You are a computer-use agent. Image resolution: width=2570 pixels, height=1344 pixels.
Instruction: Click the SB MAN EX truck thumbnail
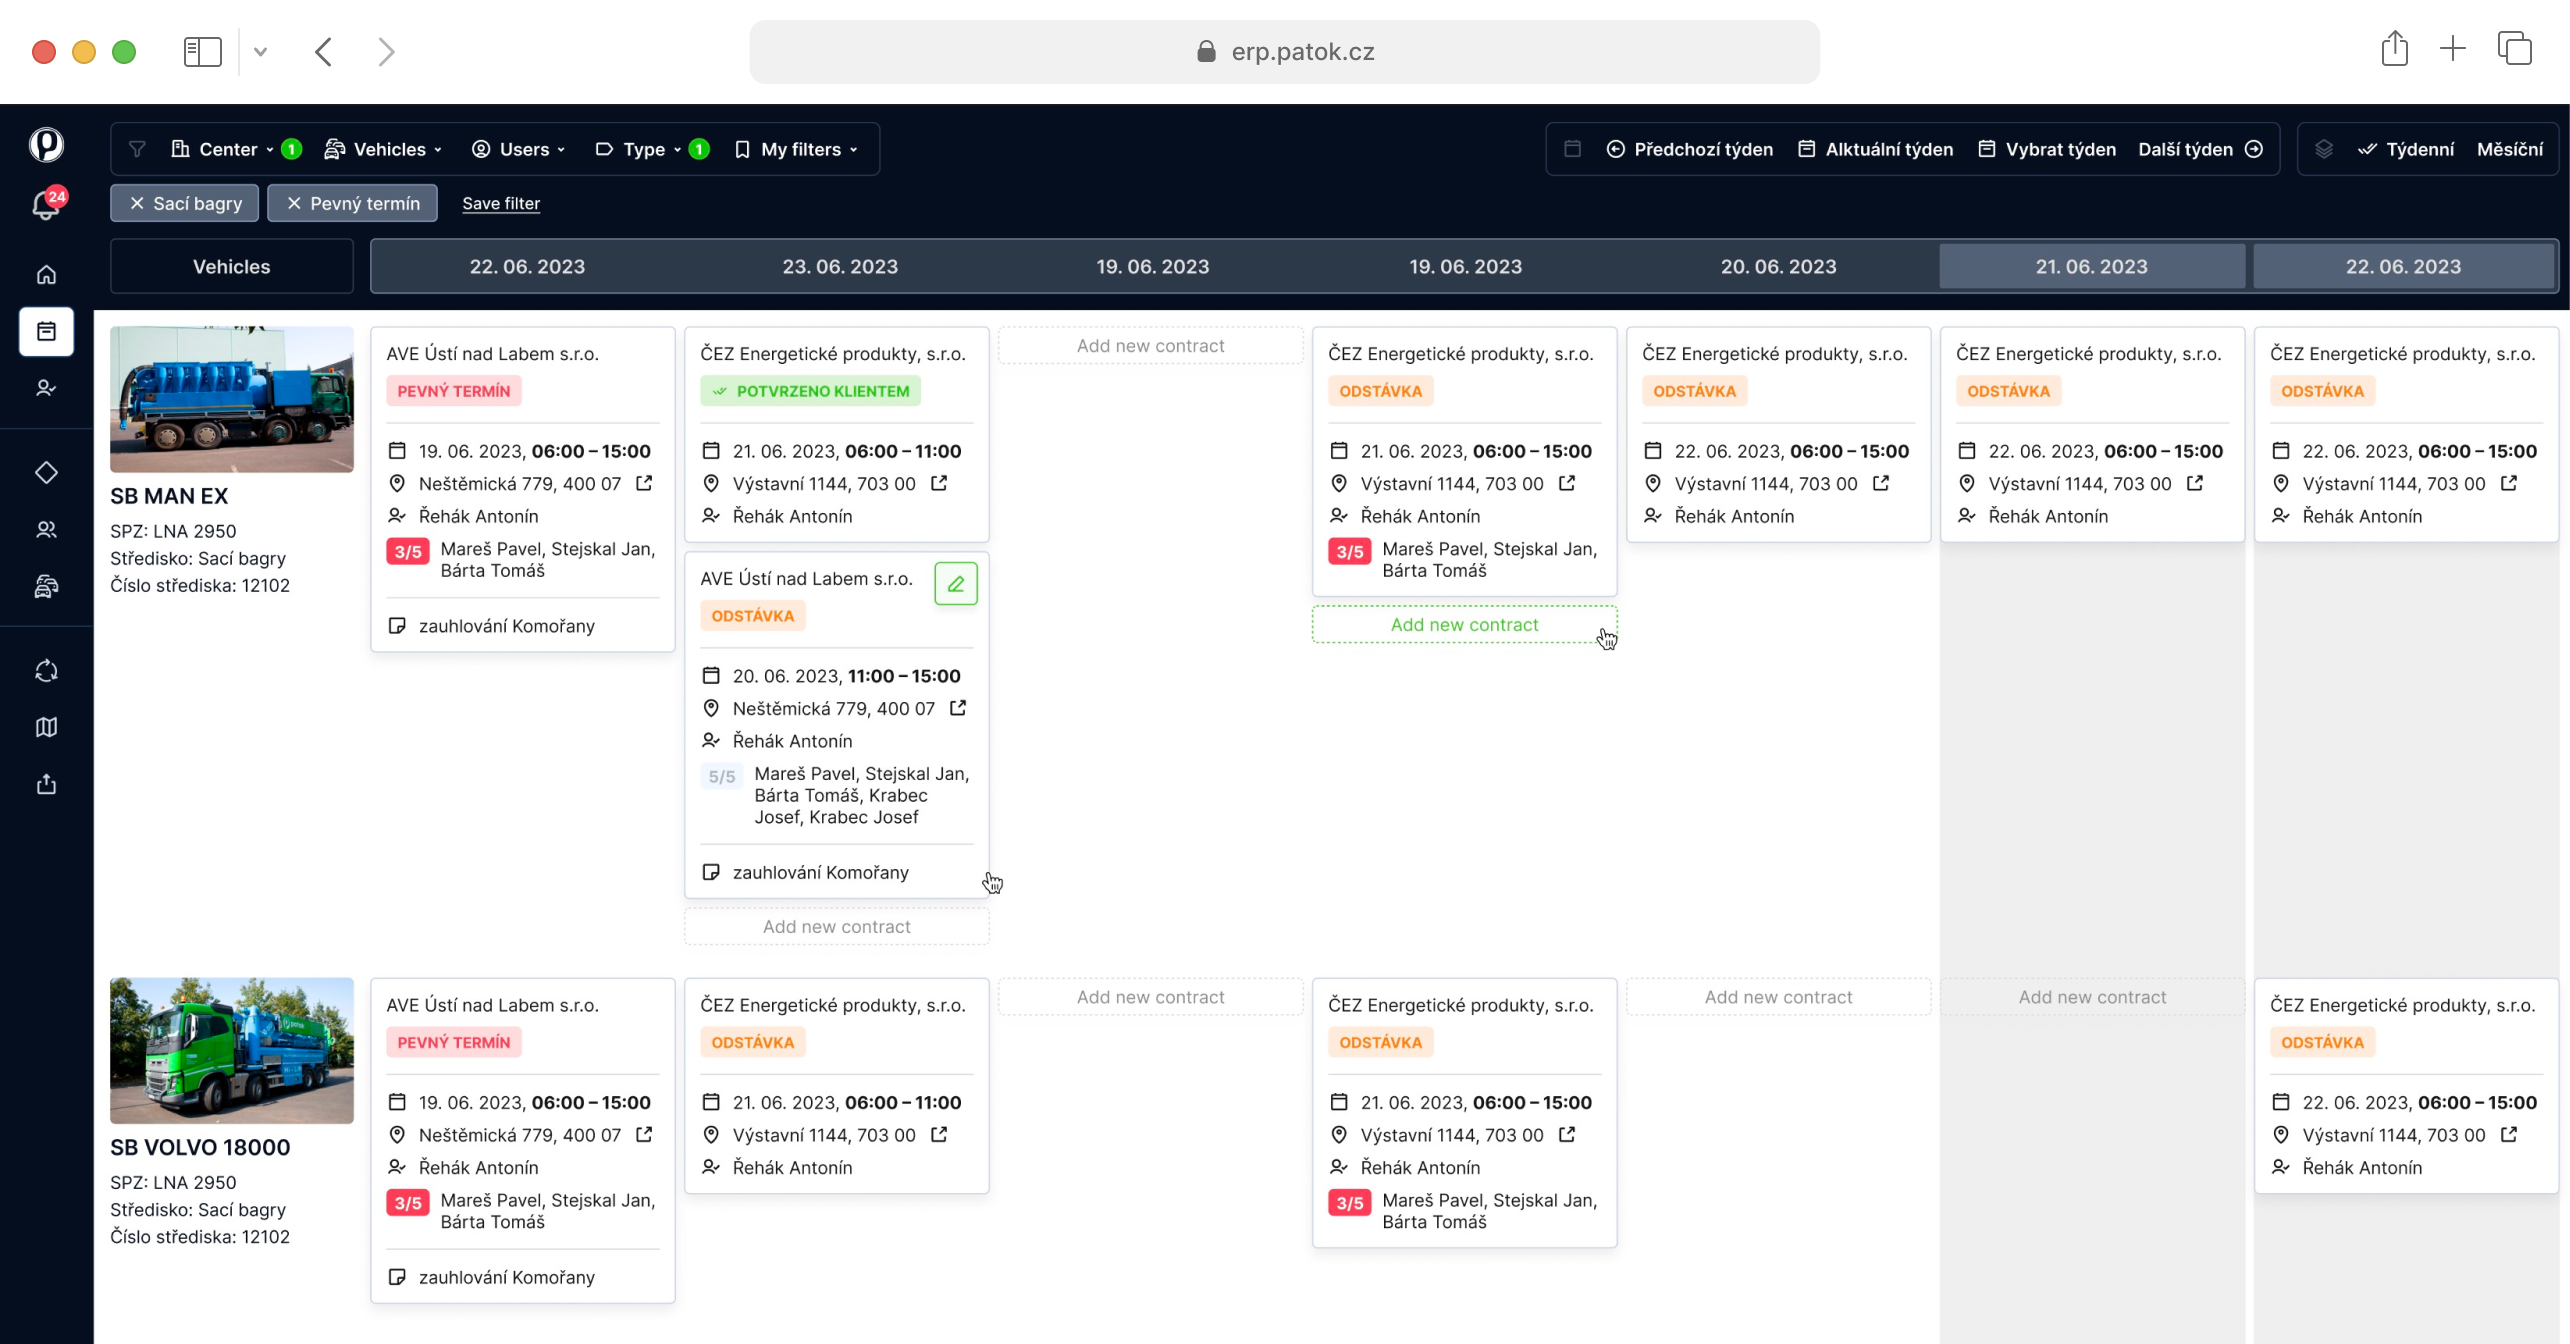tap(231, 399)
